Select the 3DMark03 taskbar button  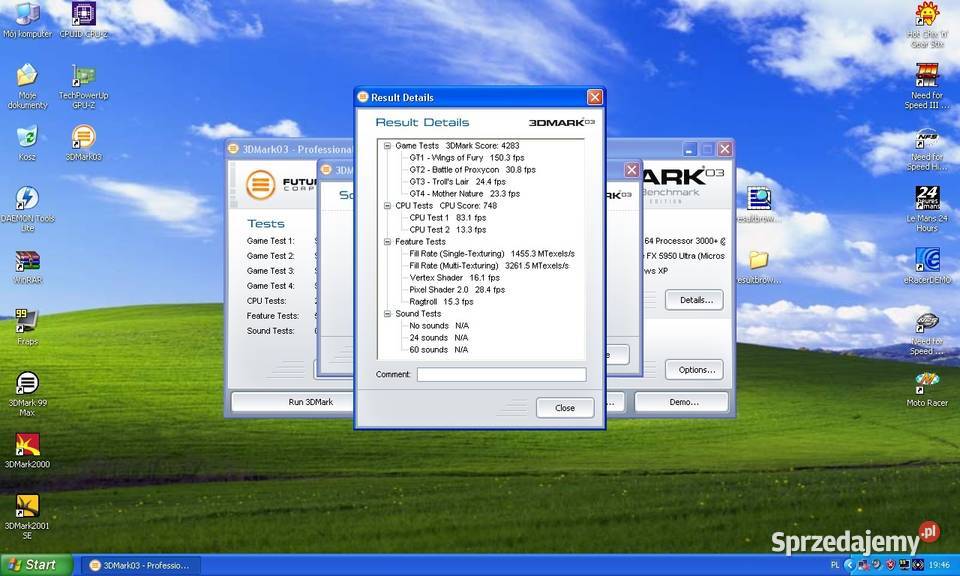tap(140, 564)
